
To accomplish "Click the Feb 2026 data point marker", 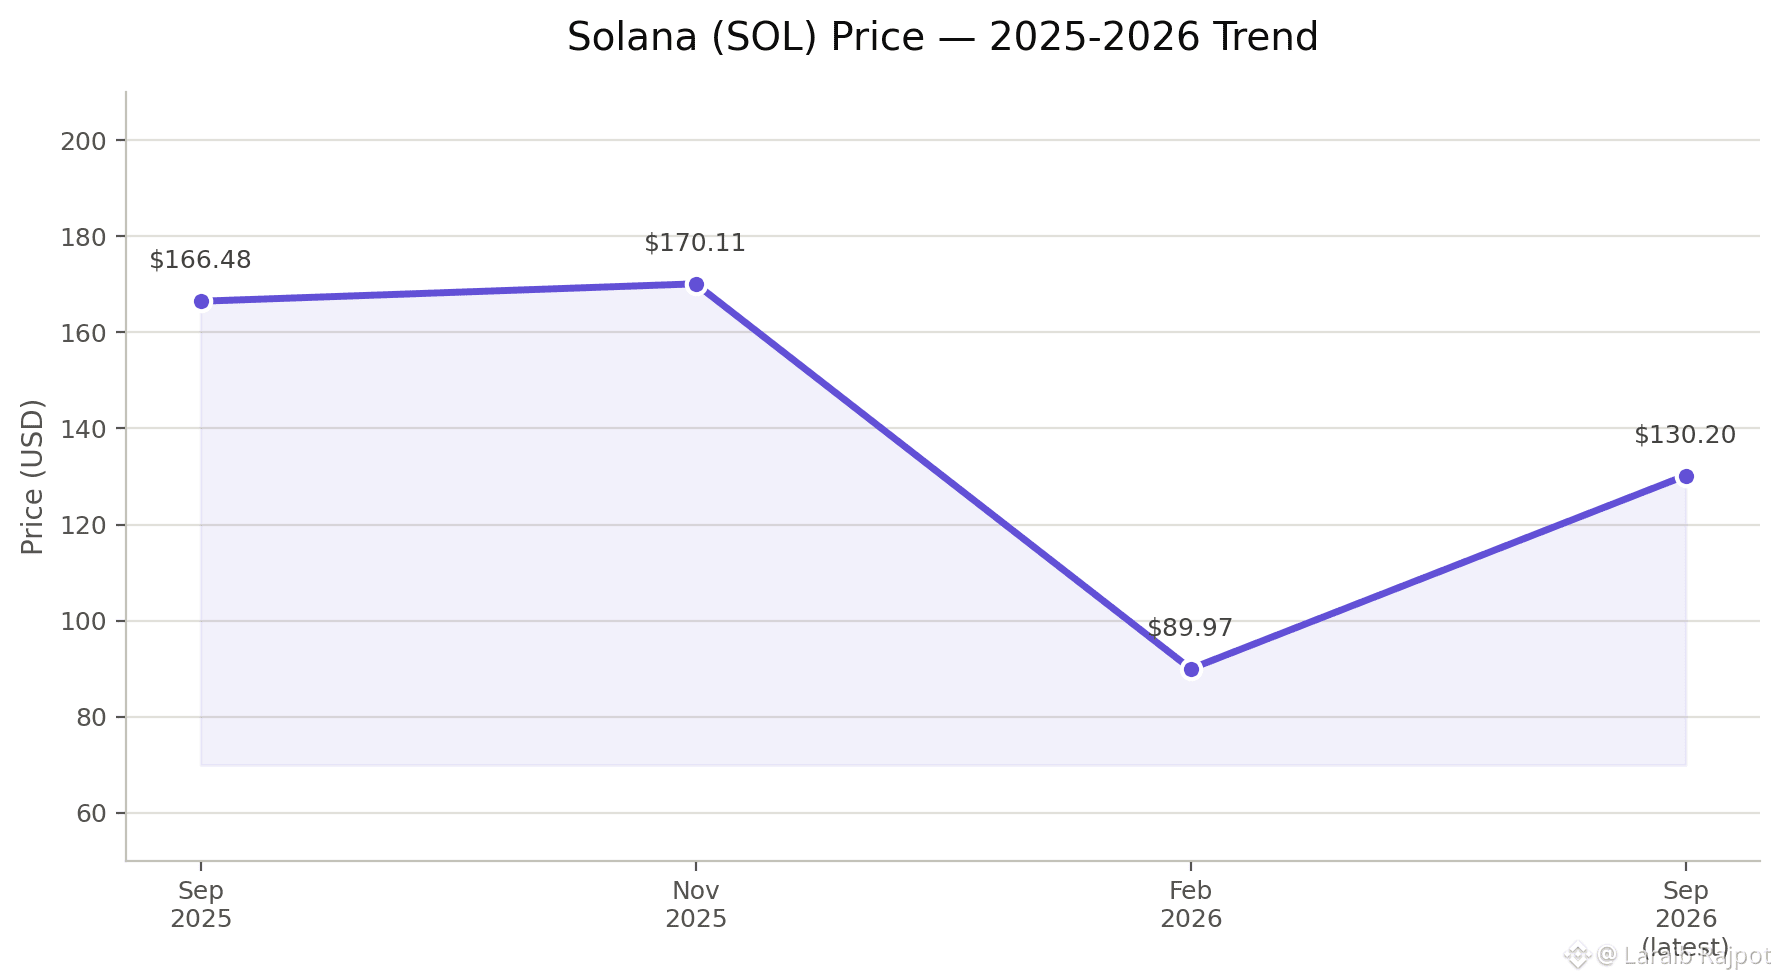I will [x=1191, y=669].
